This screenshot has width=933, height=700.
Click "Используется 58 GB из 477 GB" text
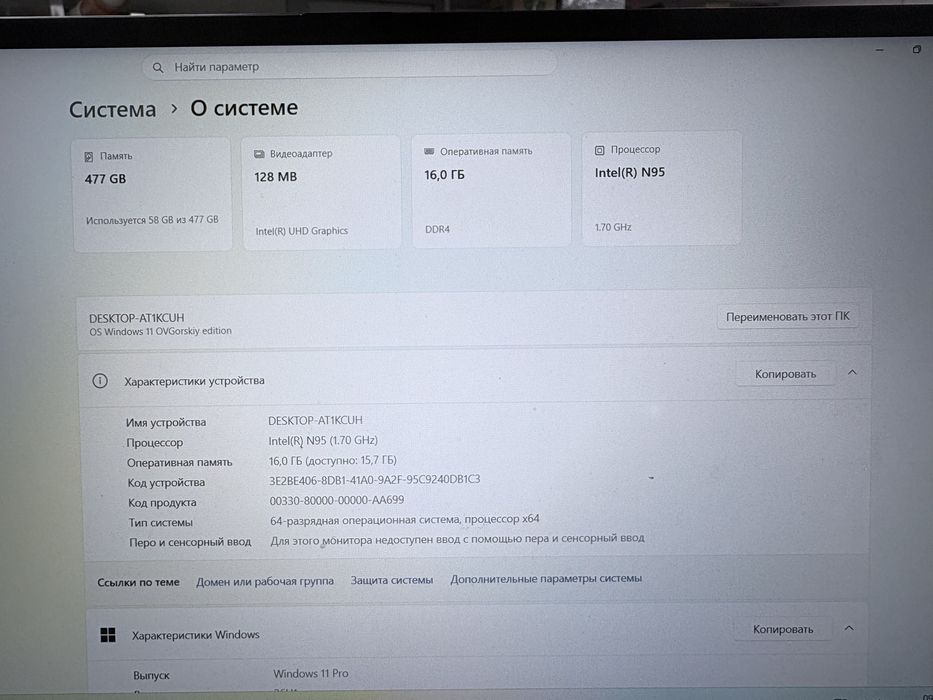(152, 220)
